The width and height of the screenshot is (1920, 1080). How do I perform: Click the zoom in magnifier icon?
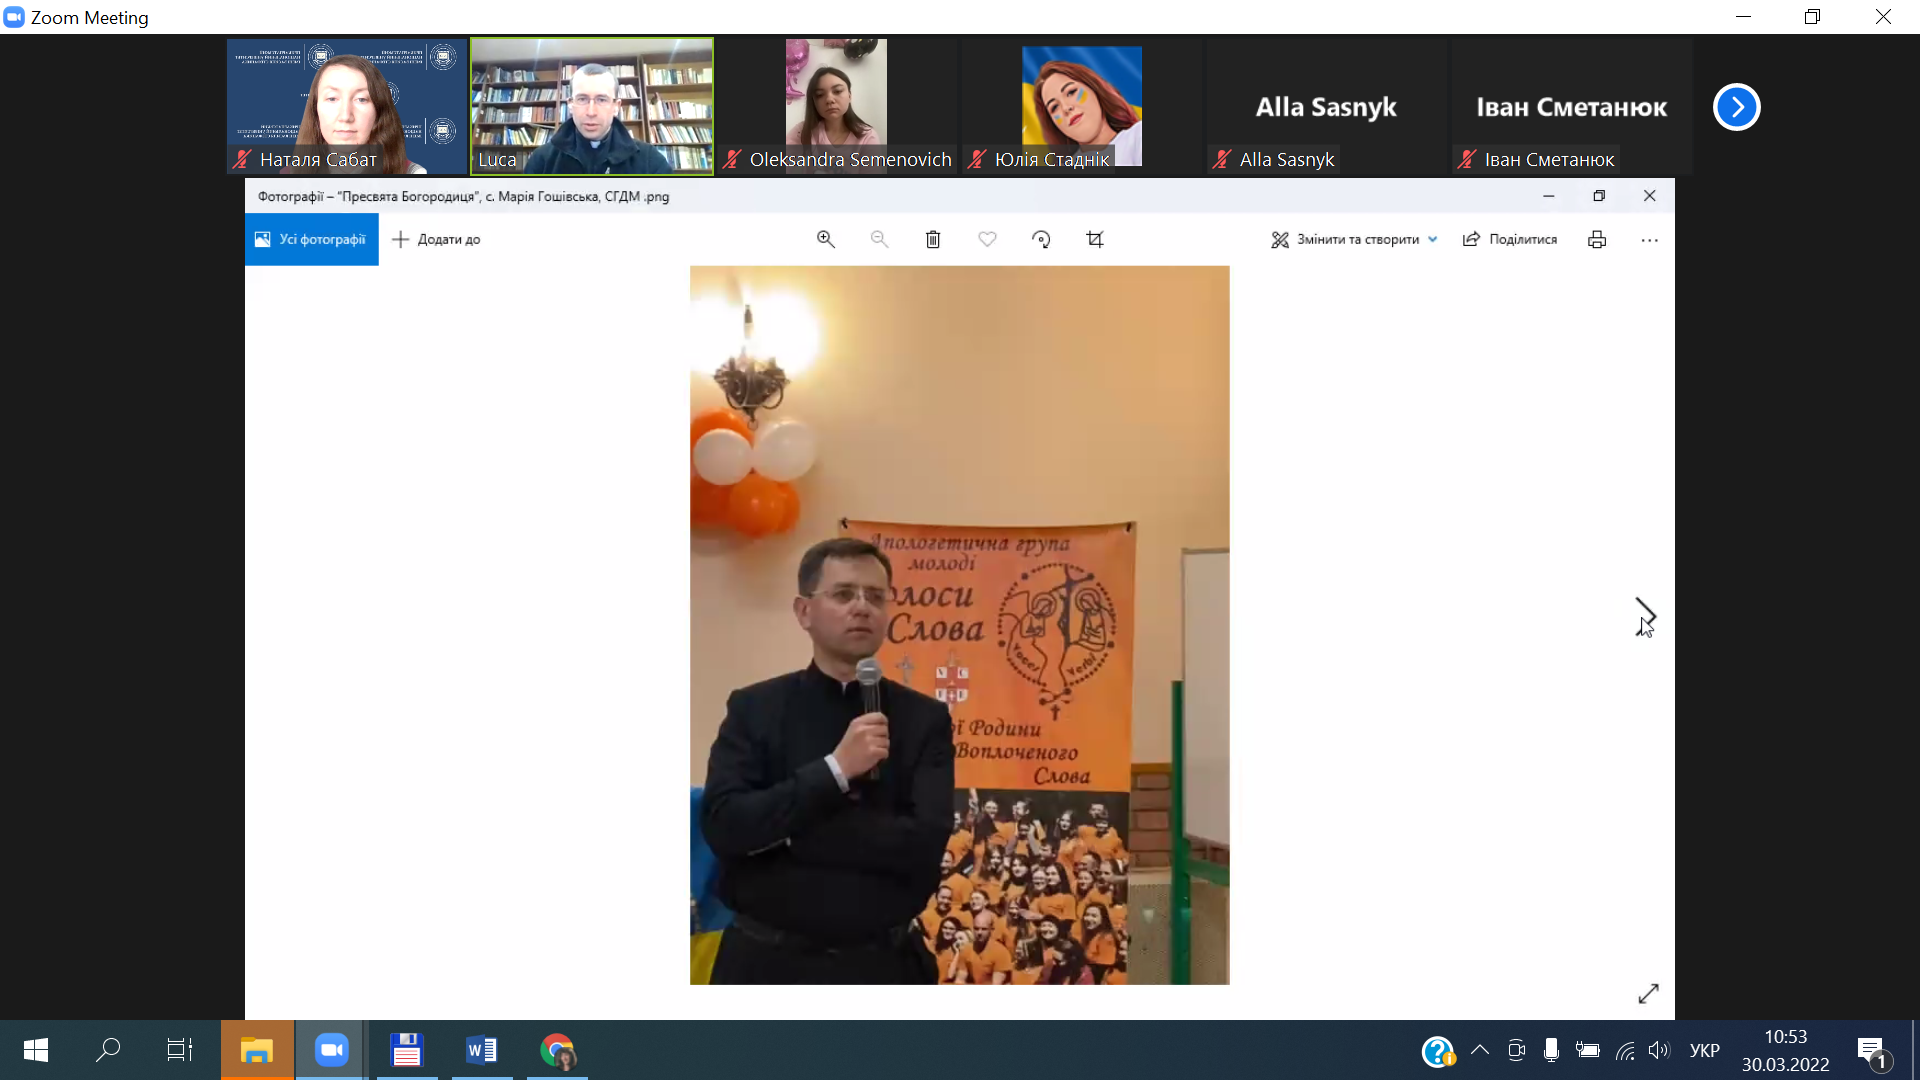(x=825, y=239)
